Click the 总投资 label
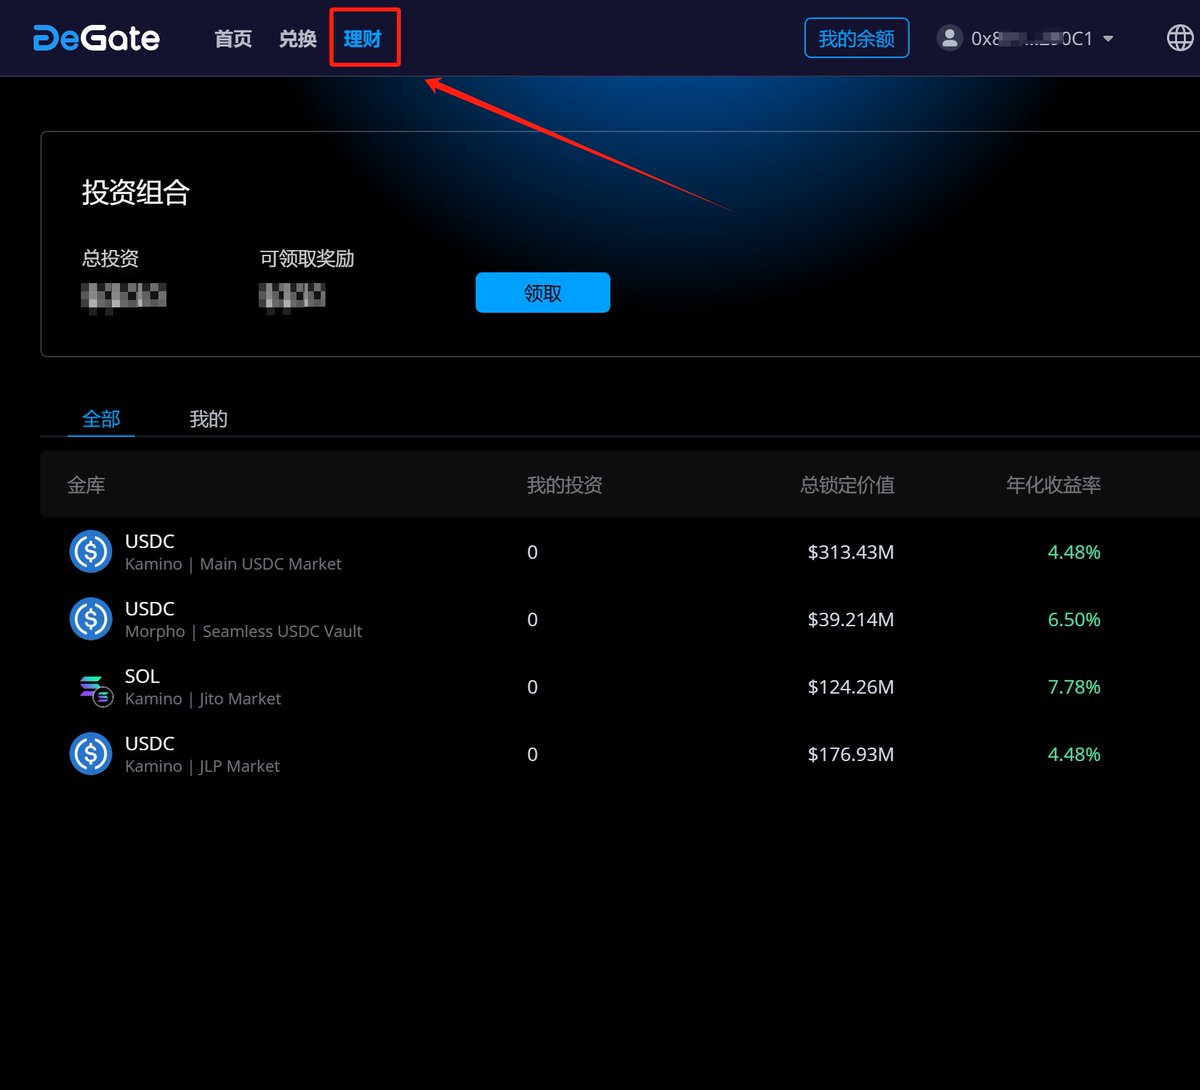This screenshot has height=1090, width=1200. [110, 258]
